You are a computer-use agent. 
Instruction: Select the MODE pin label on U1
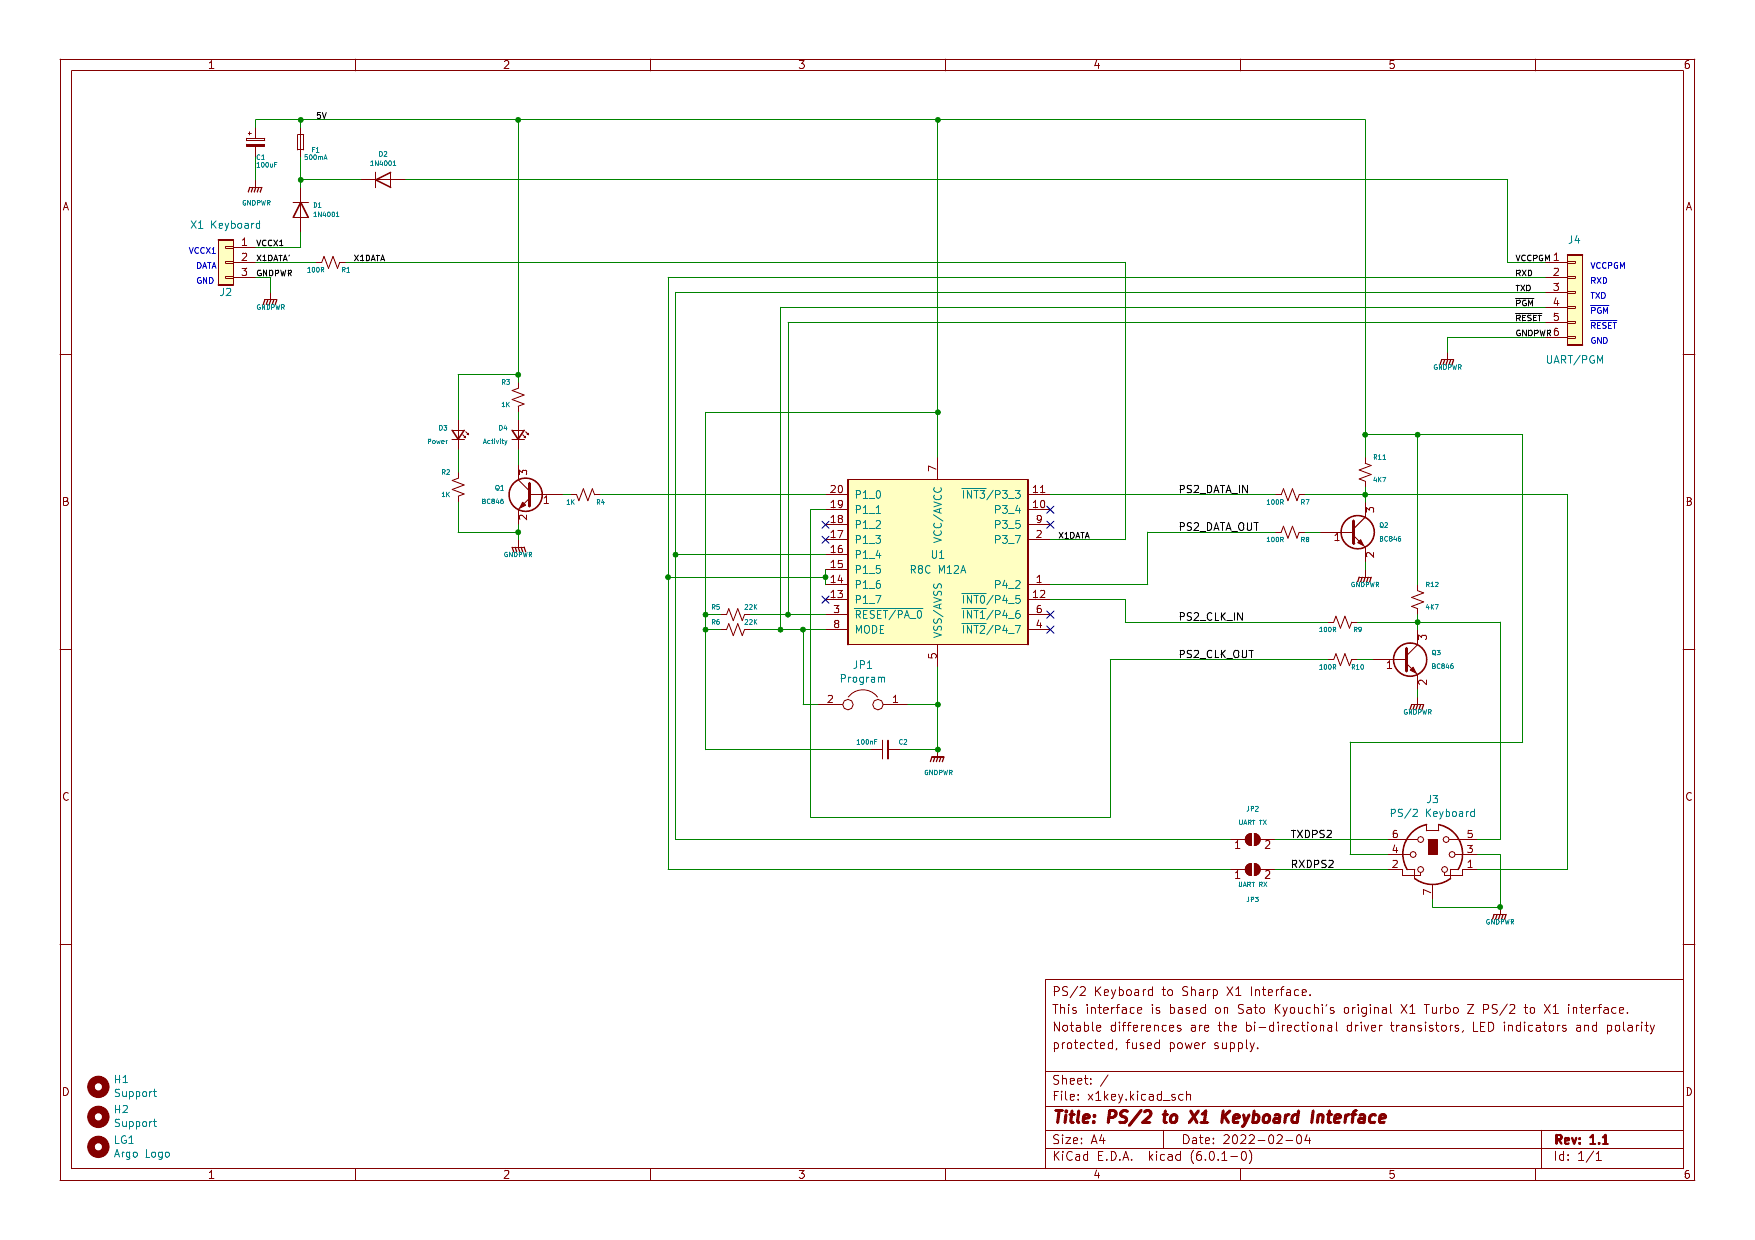869,629
